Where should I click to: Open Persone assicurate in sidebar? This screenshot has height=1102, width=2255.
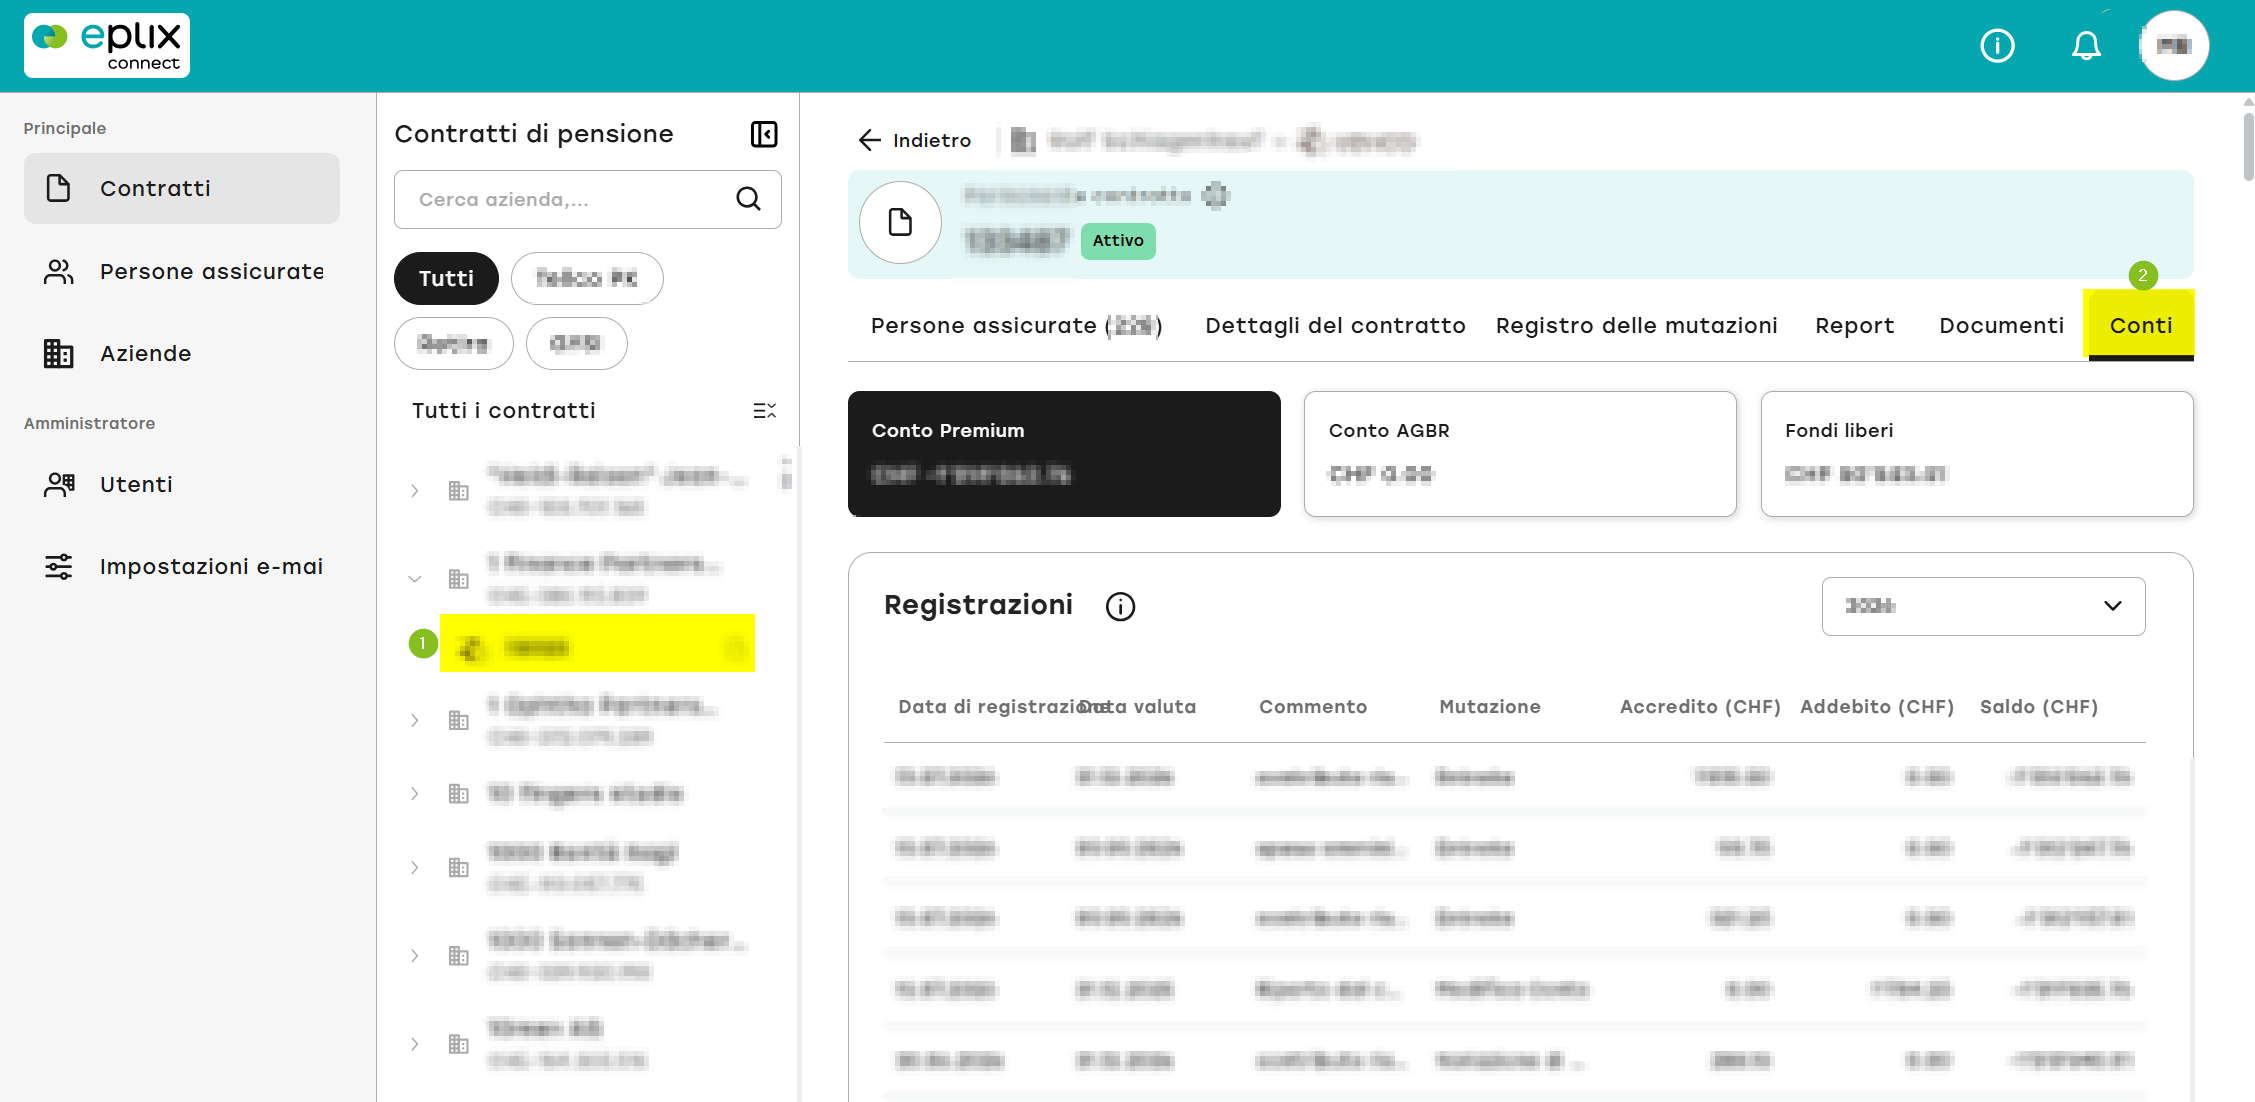(x=182, y=271)
